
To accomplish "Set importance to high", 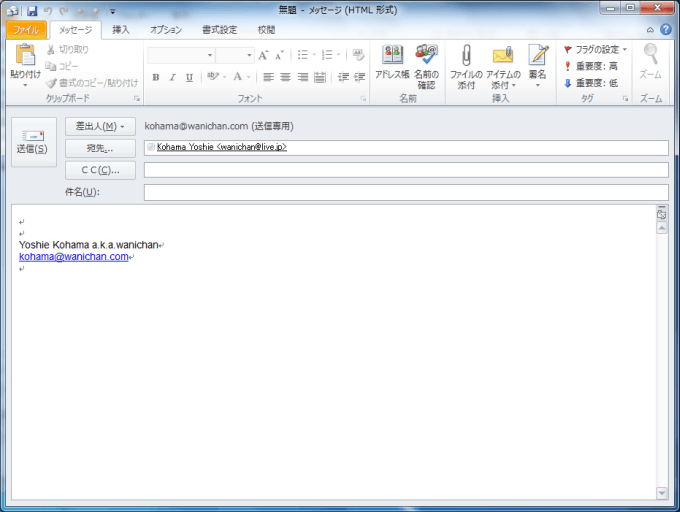I will pyautogui.click(x=591, y=66).
